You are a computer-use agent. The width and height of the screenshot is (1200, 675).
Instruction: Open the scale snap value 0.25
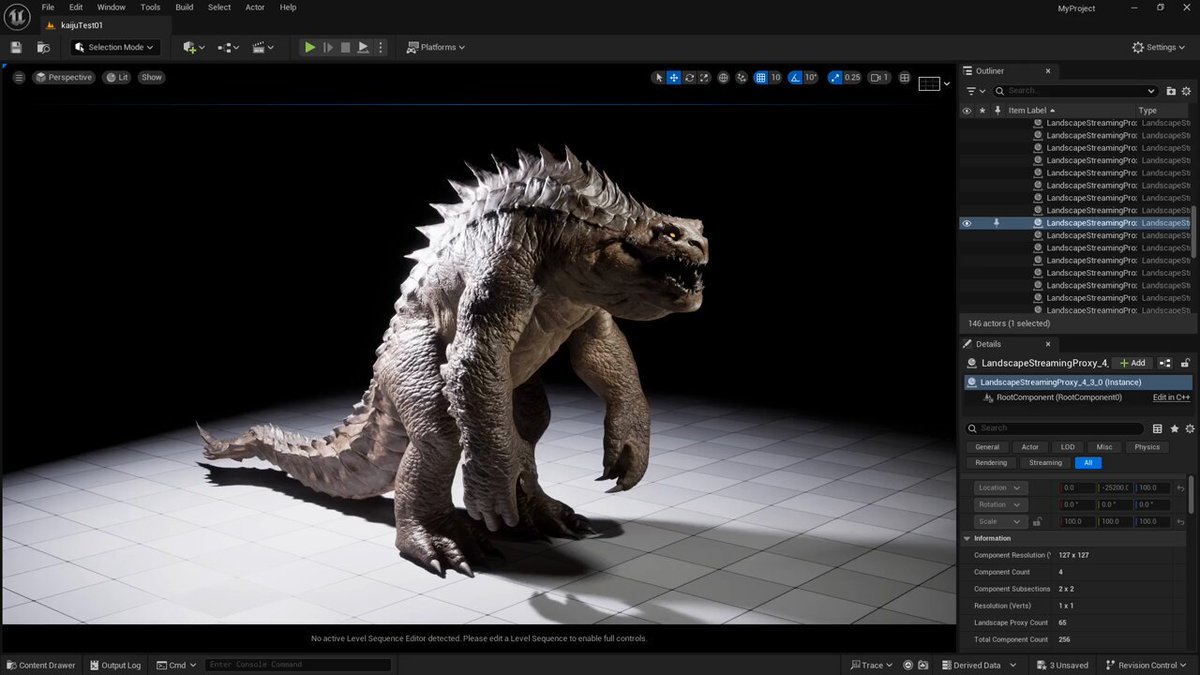tap(852, 77)
